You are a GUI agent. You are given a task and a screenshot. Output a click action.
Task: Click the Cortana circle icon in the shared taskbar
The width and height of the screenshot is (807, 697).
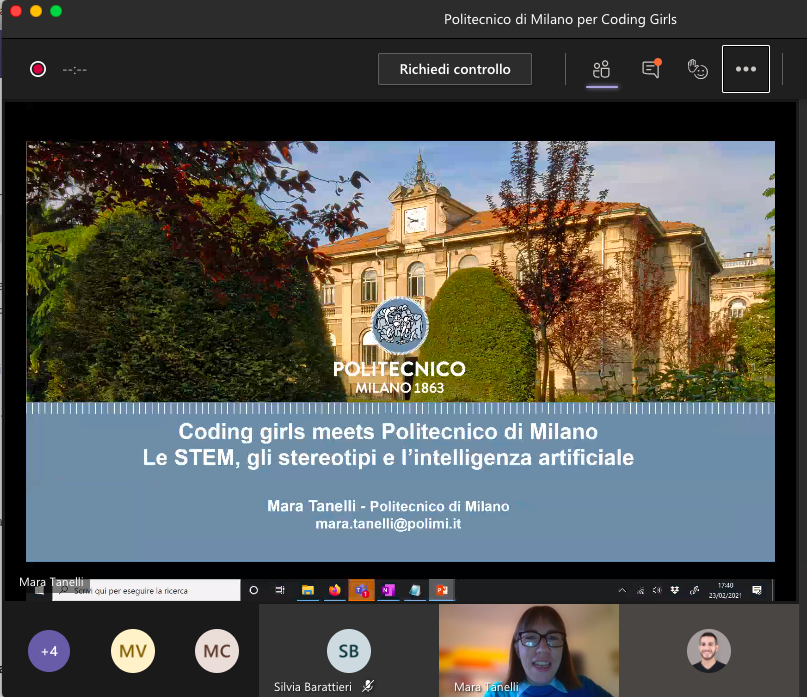pyautogui.click(x=253, y=590)
